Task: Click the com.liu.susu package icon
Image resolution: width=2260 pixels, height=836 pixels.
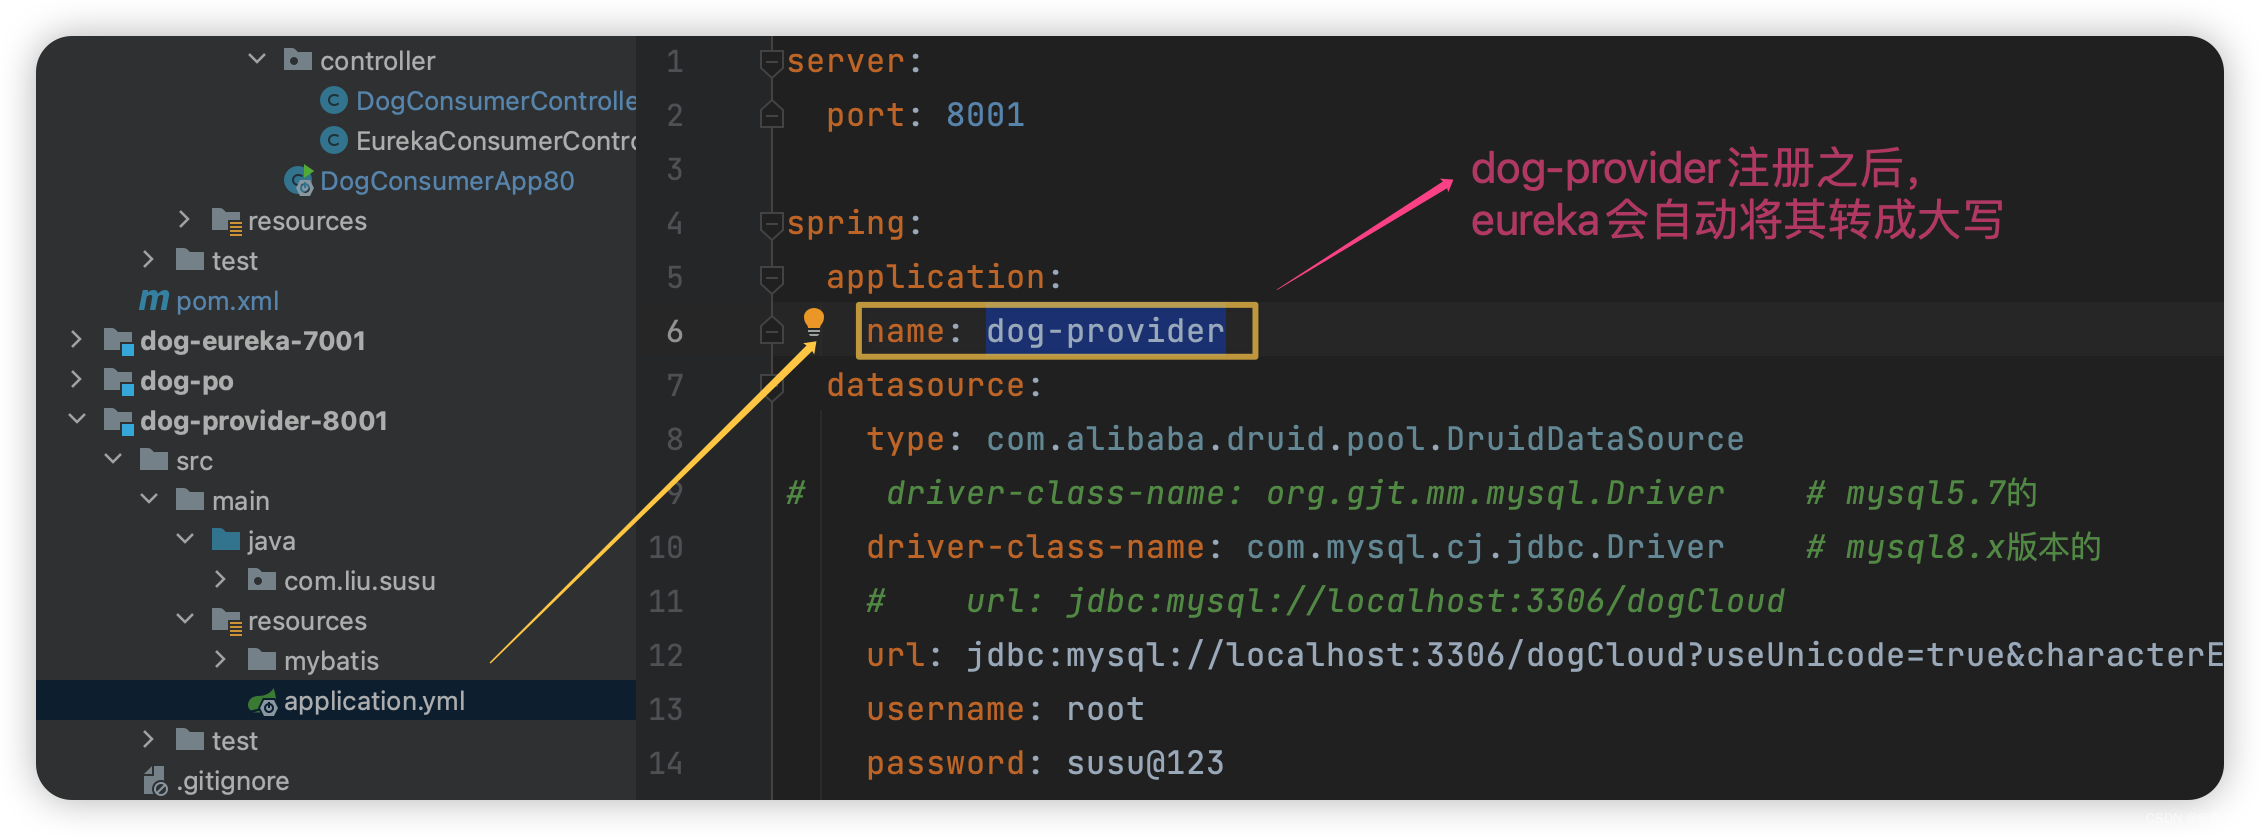Action: click(262, 580)
